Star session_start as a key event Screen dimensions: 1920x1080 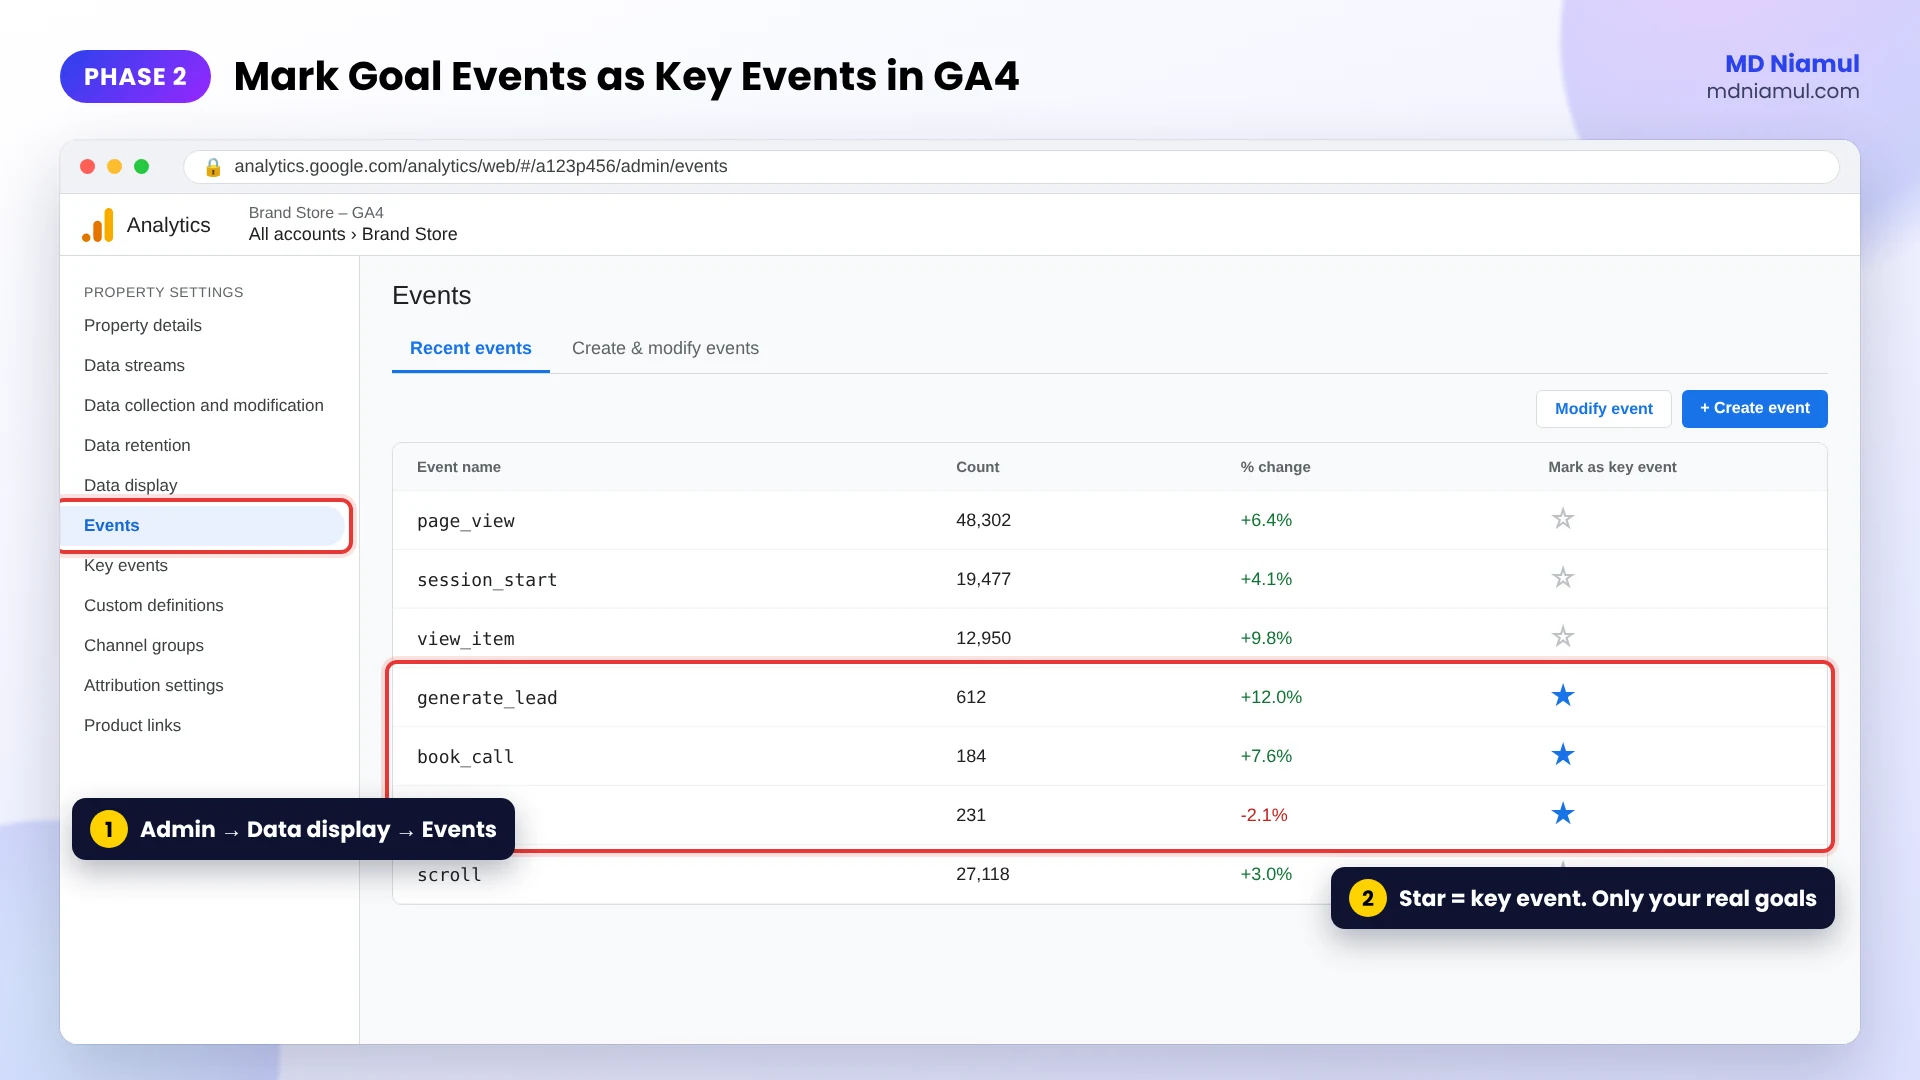(x=1563, y=578)
